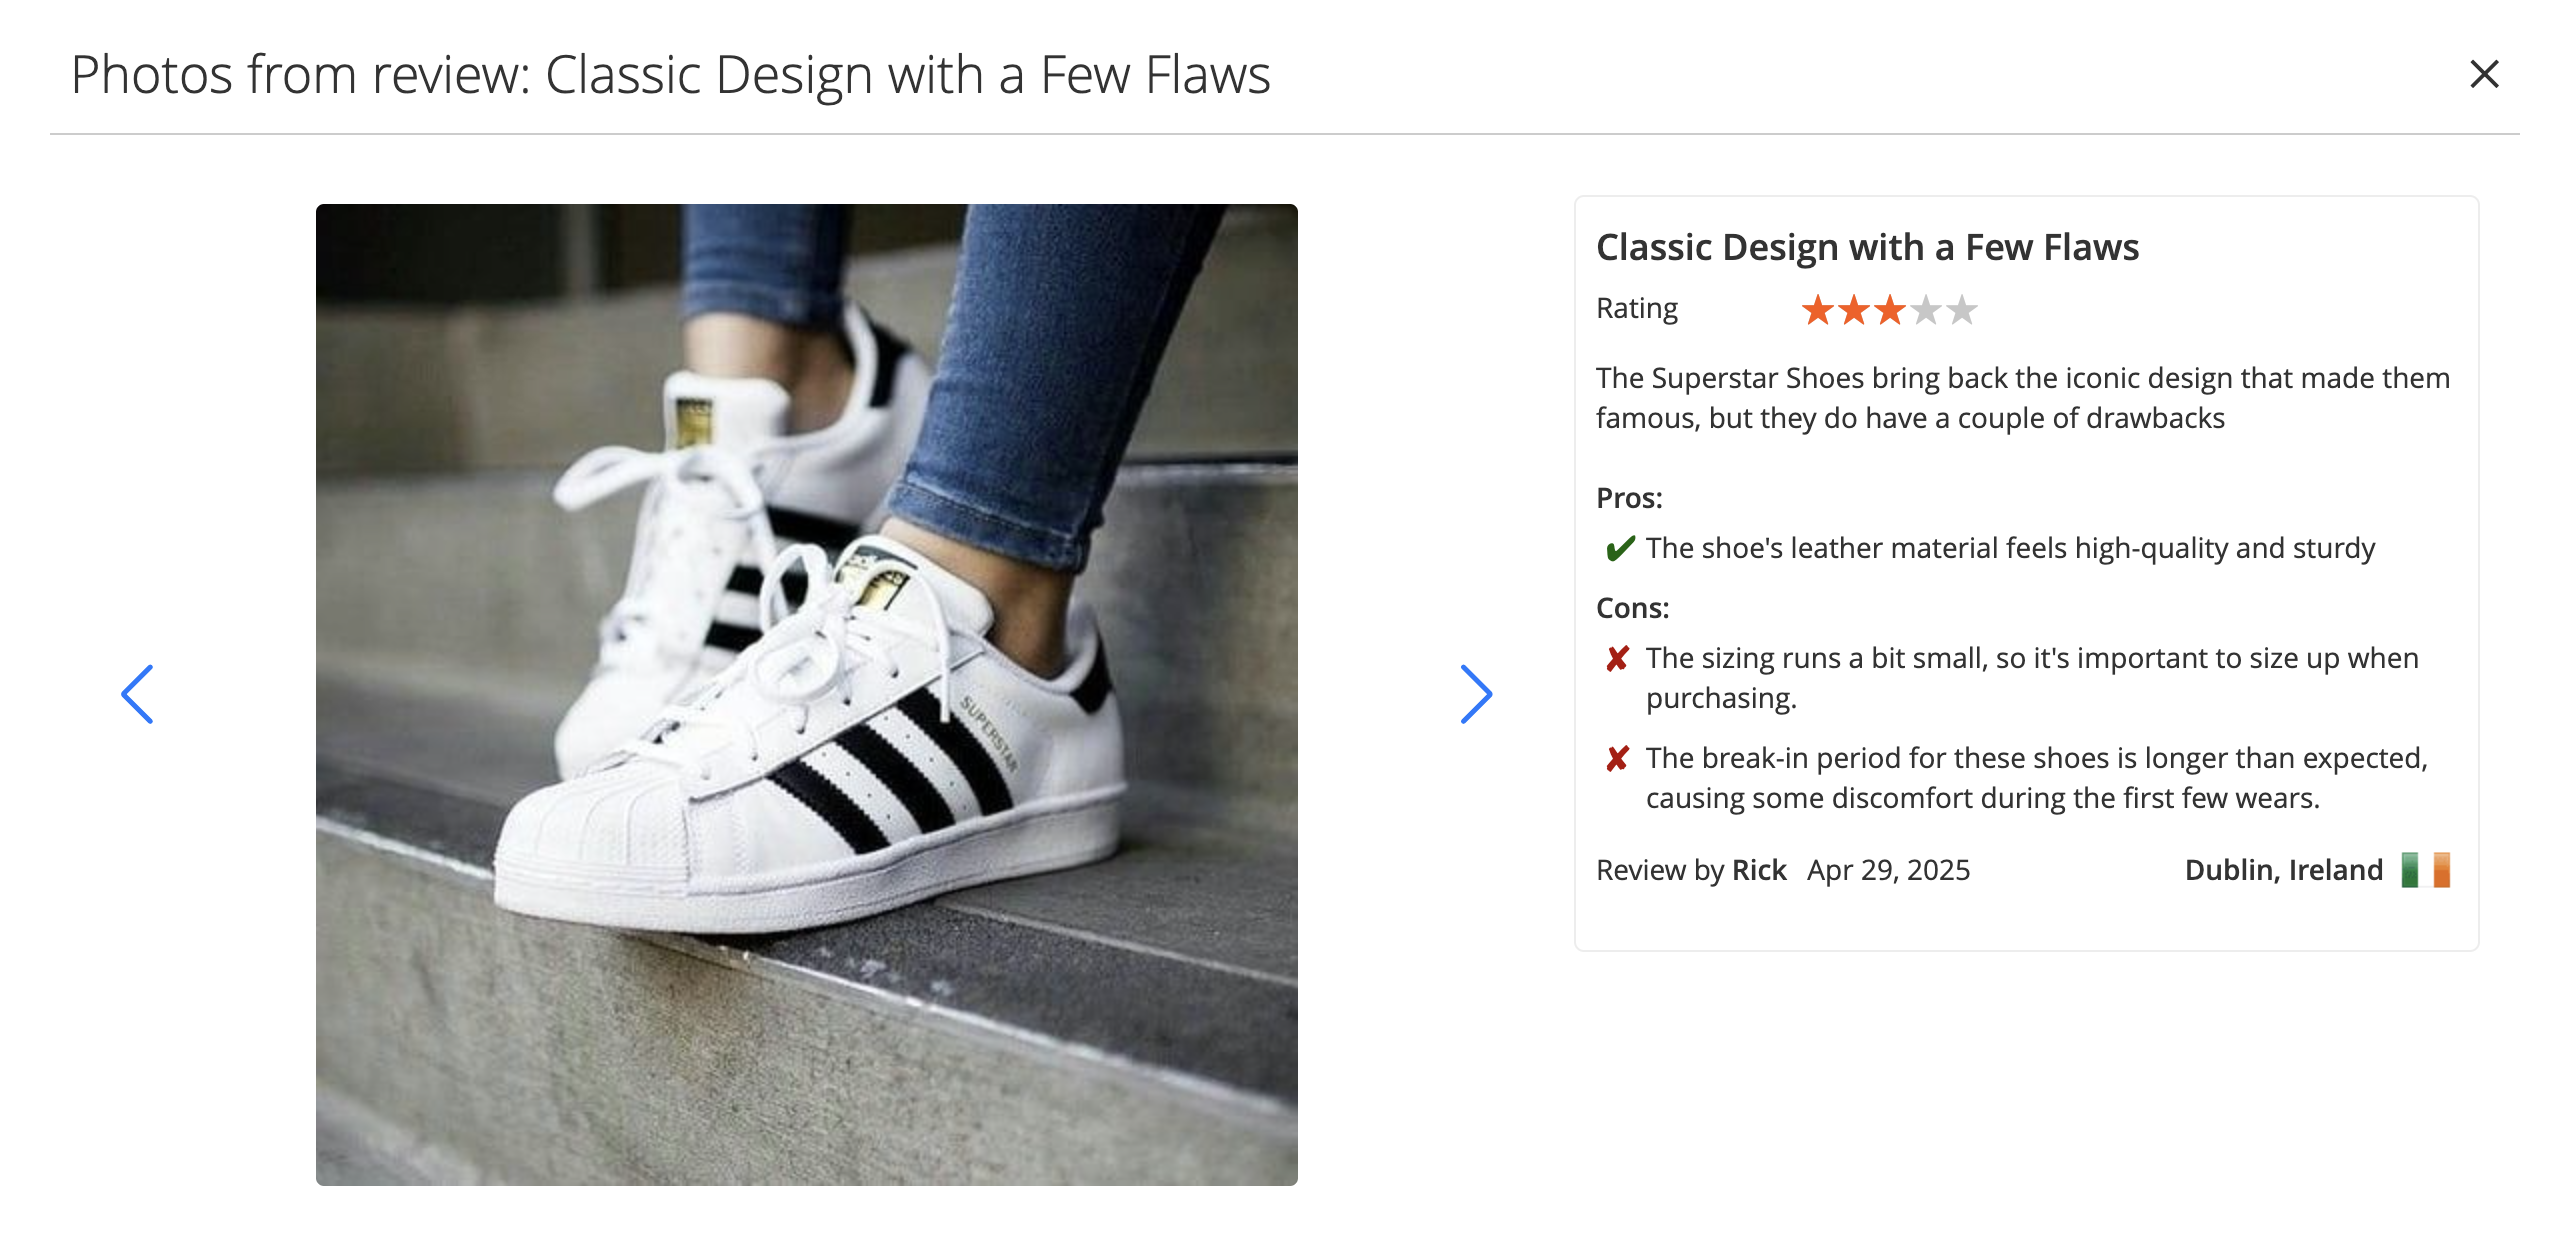This screenshot has width=2570, height=1242.
Task: Close the review photos dialog
Action: click(2484, 74)
